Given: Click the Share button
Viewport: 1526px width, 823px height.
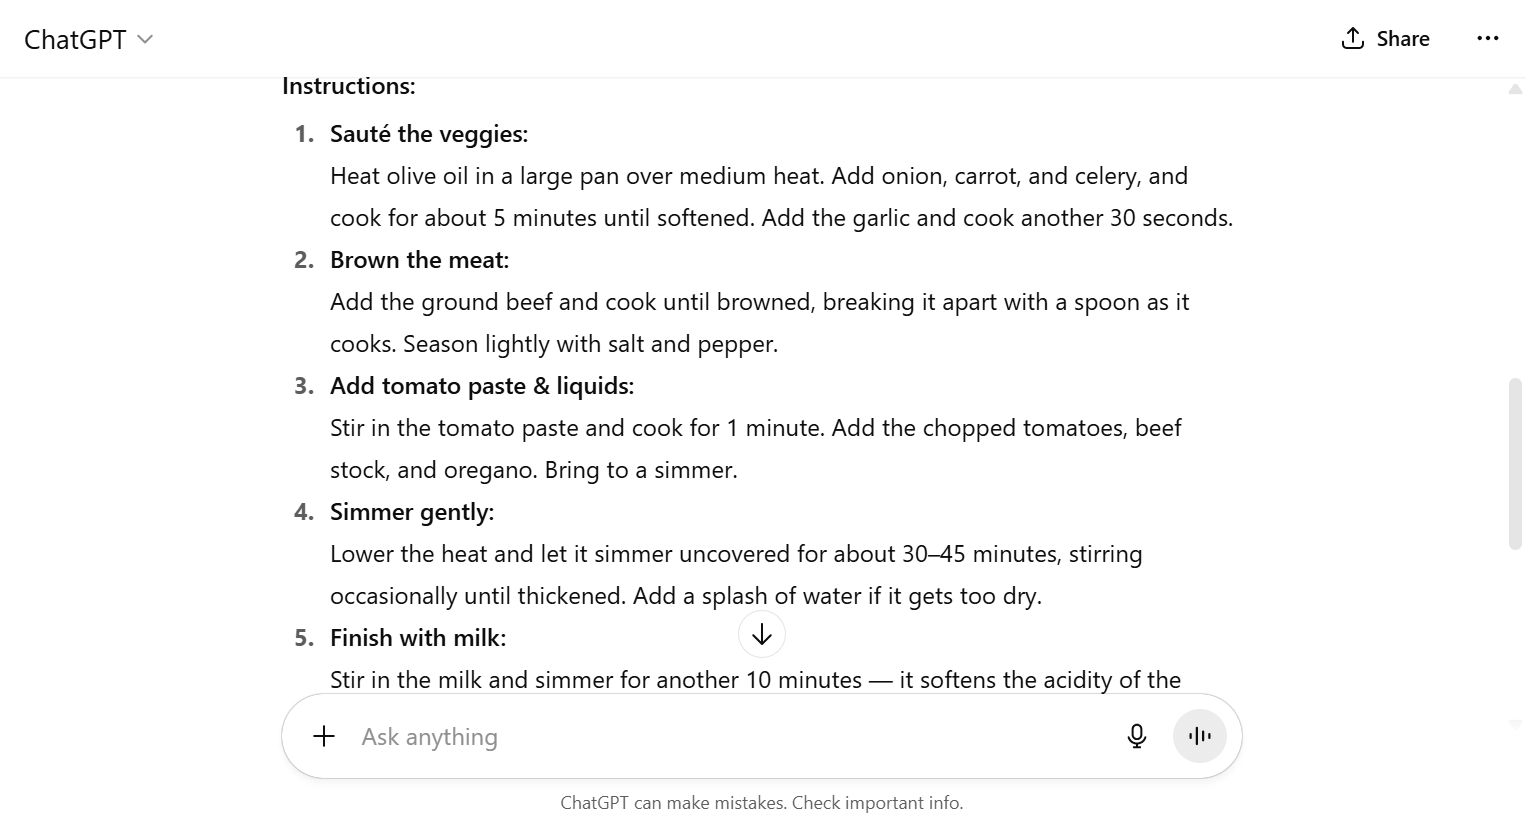Looking at the screenshot, I should click(x=1384, y=38).
